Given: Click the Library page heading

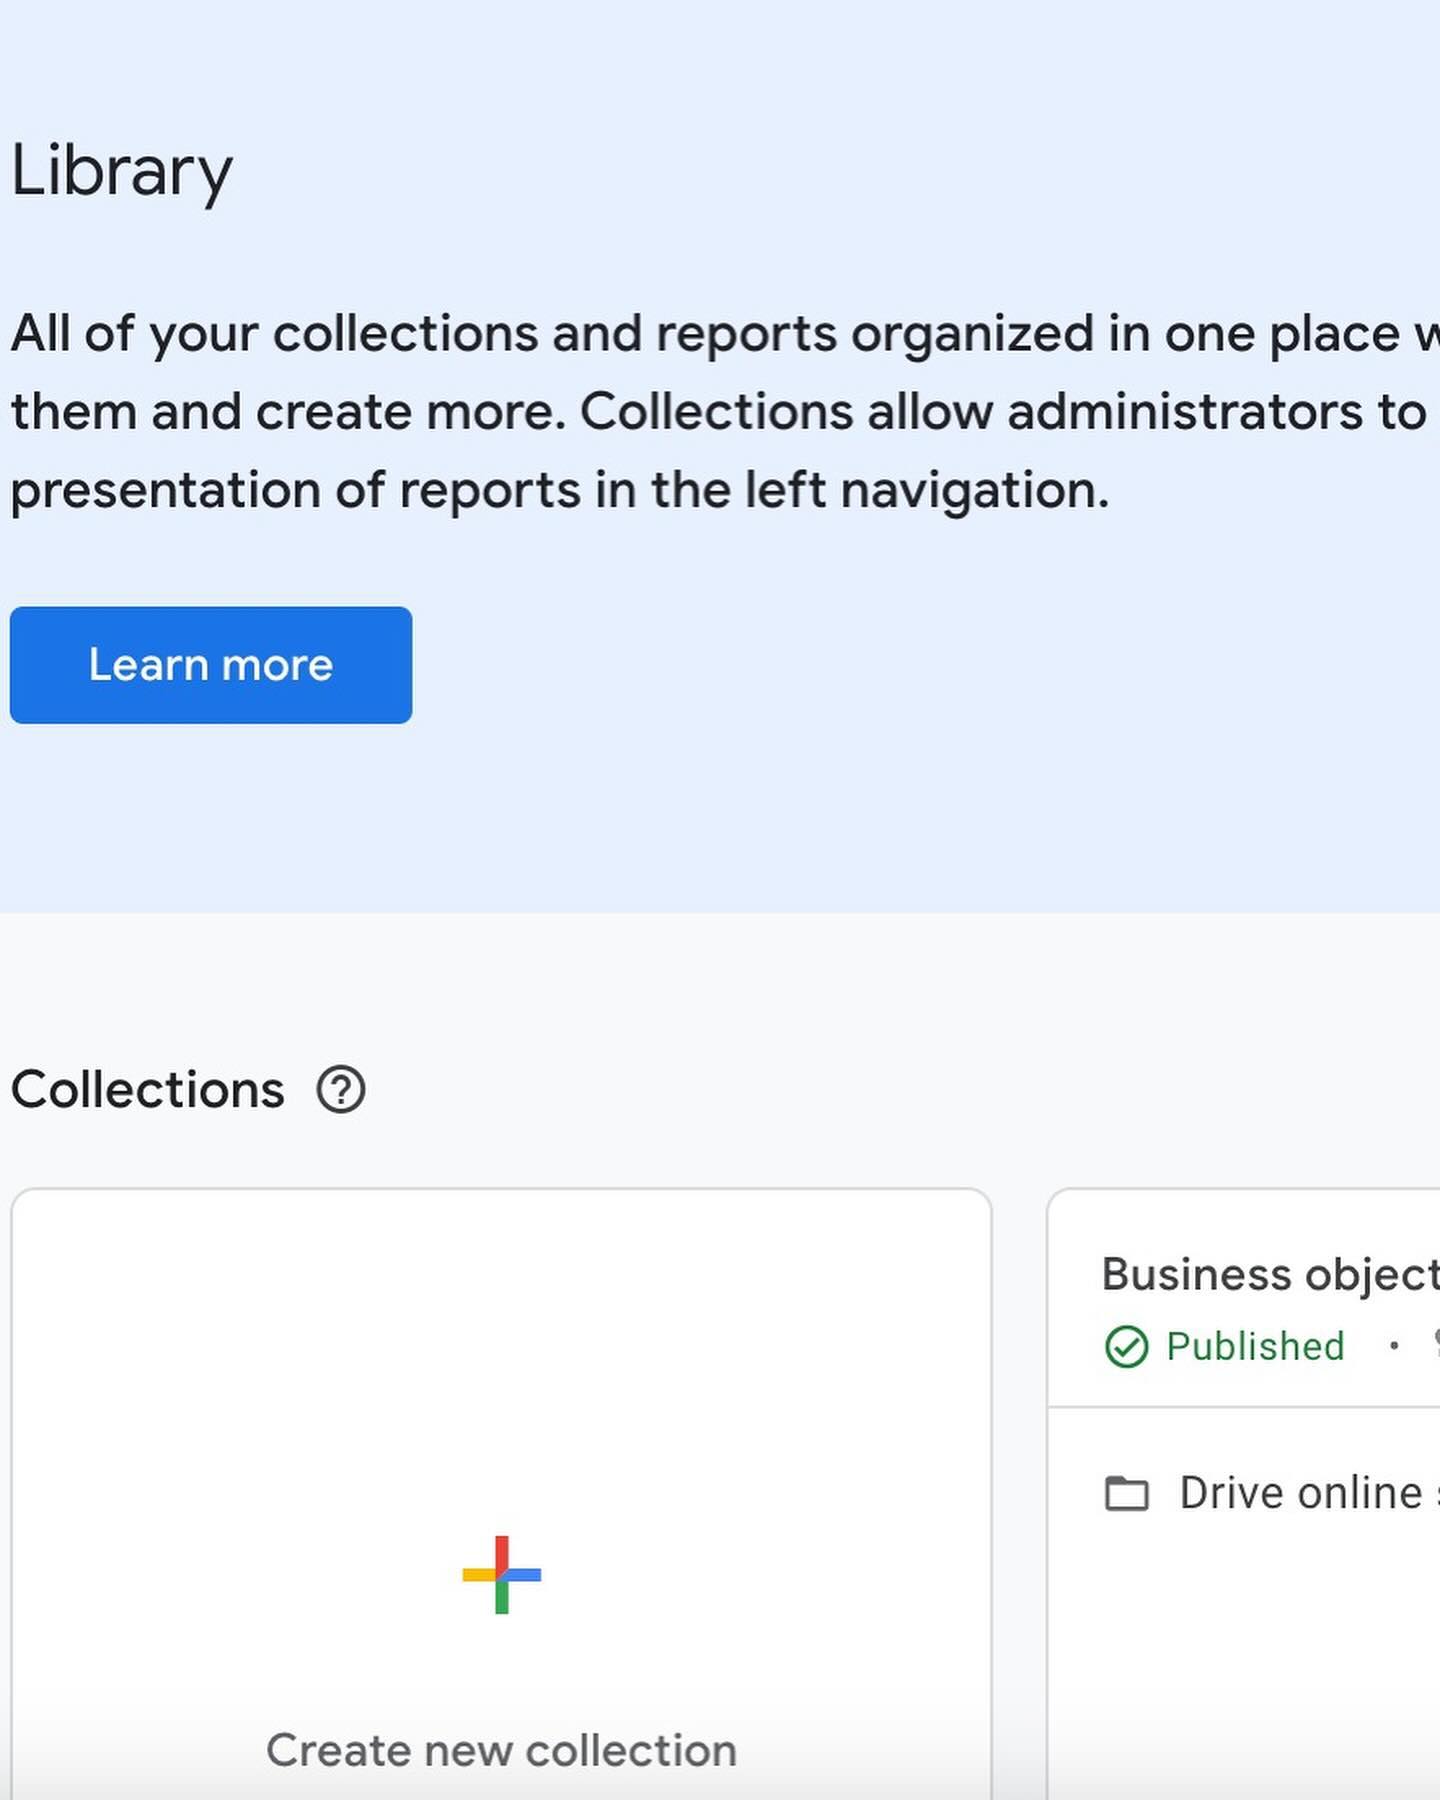Looking at the screenshot, I should pos(122,171).
